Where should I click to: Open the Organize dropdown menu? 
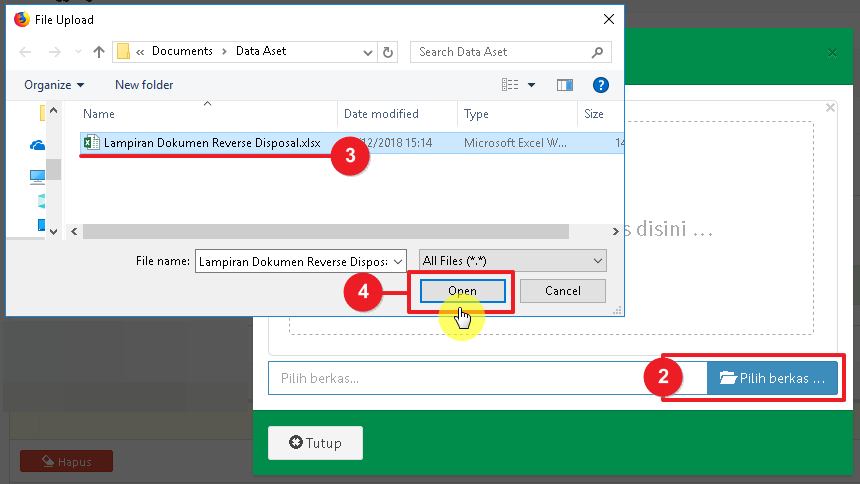(x=54, y=85)
